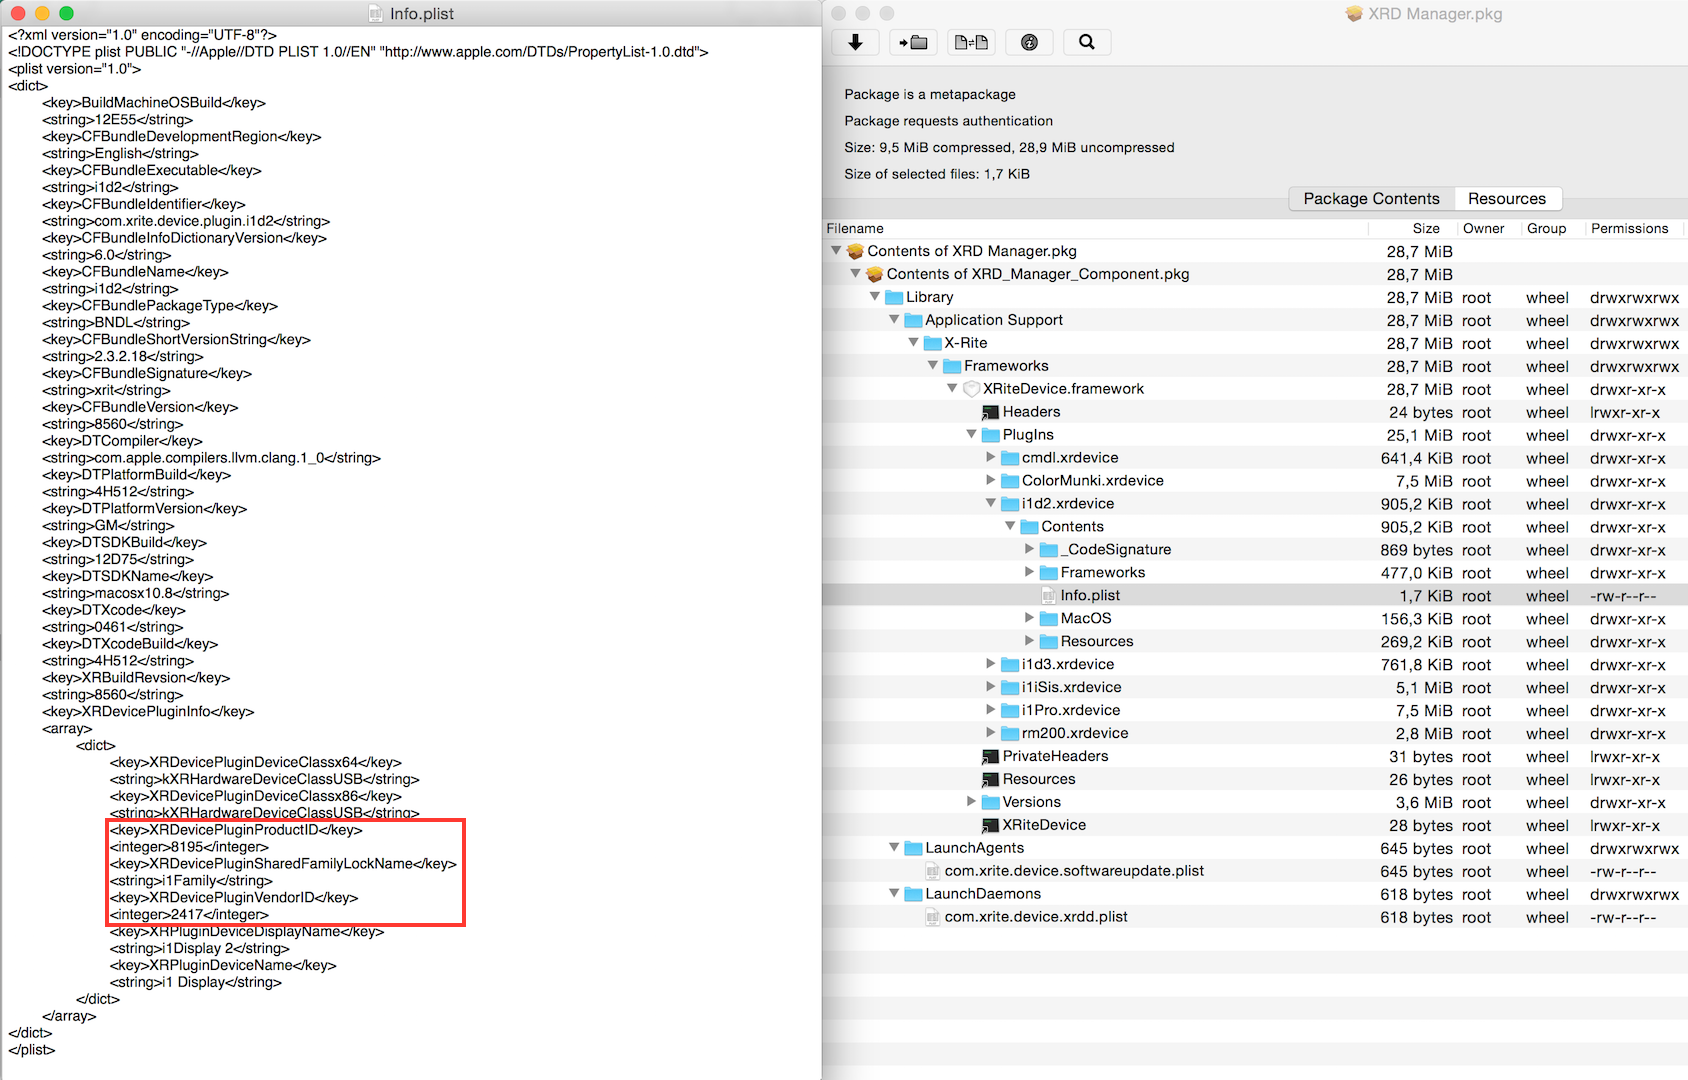Click the XRD_Manager_Component.pkg package icon

click(875, 274)
